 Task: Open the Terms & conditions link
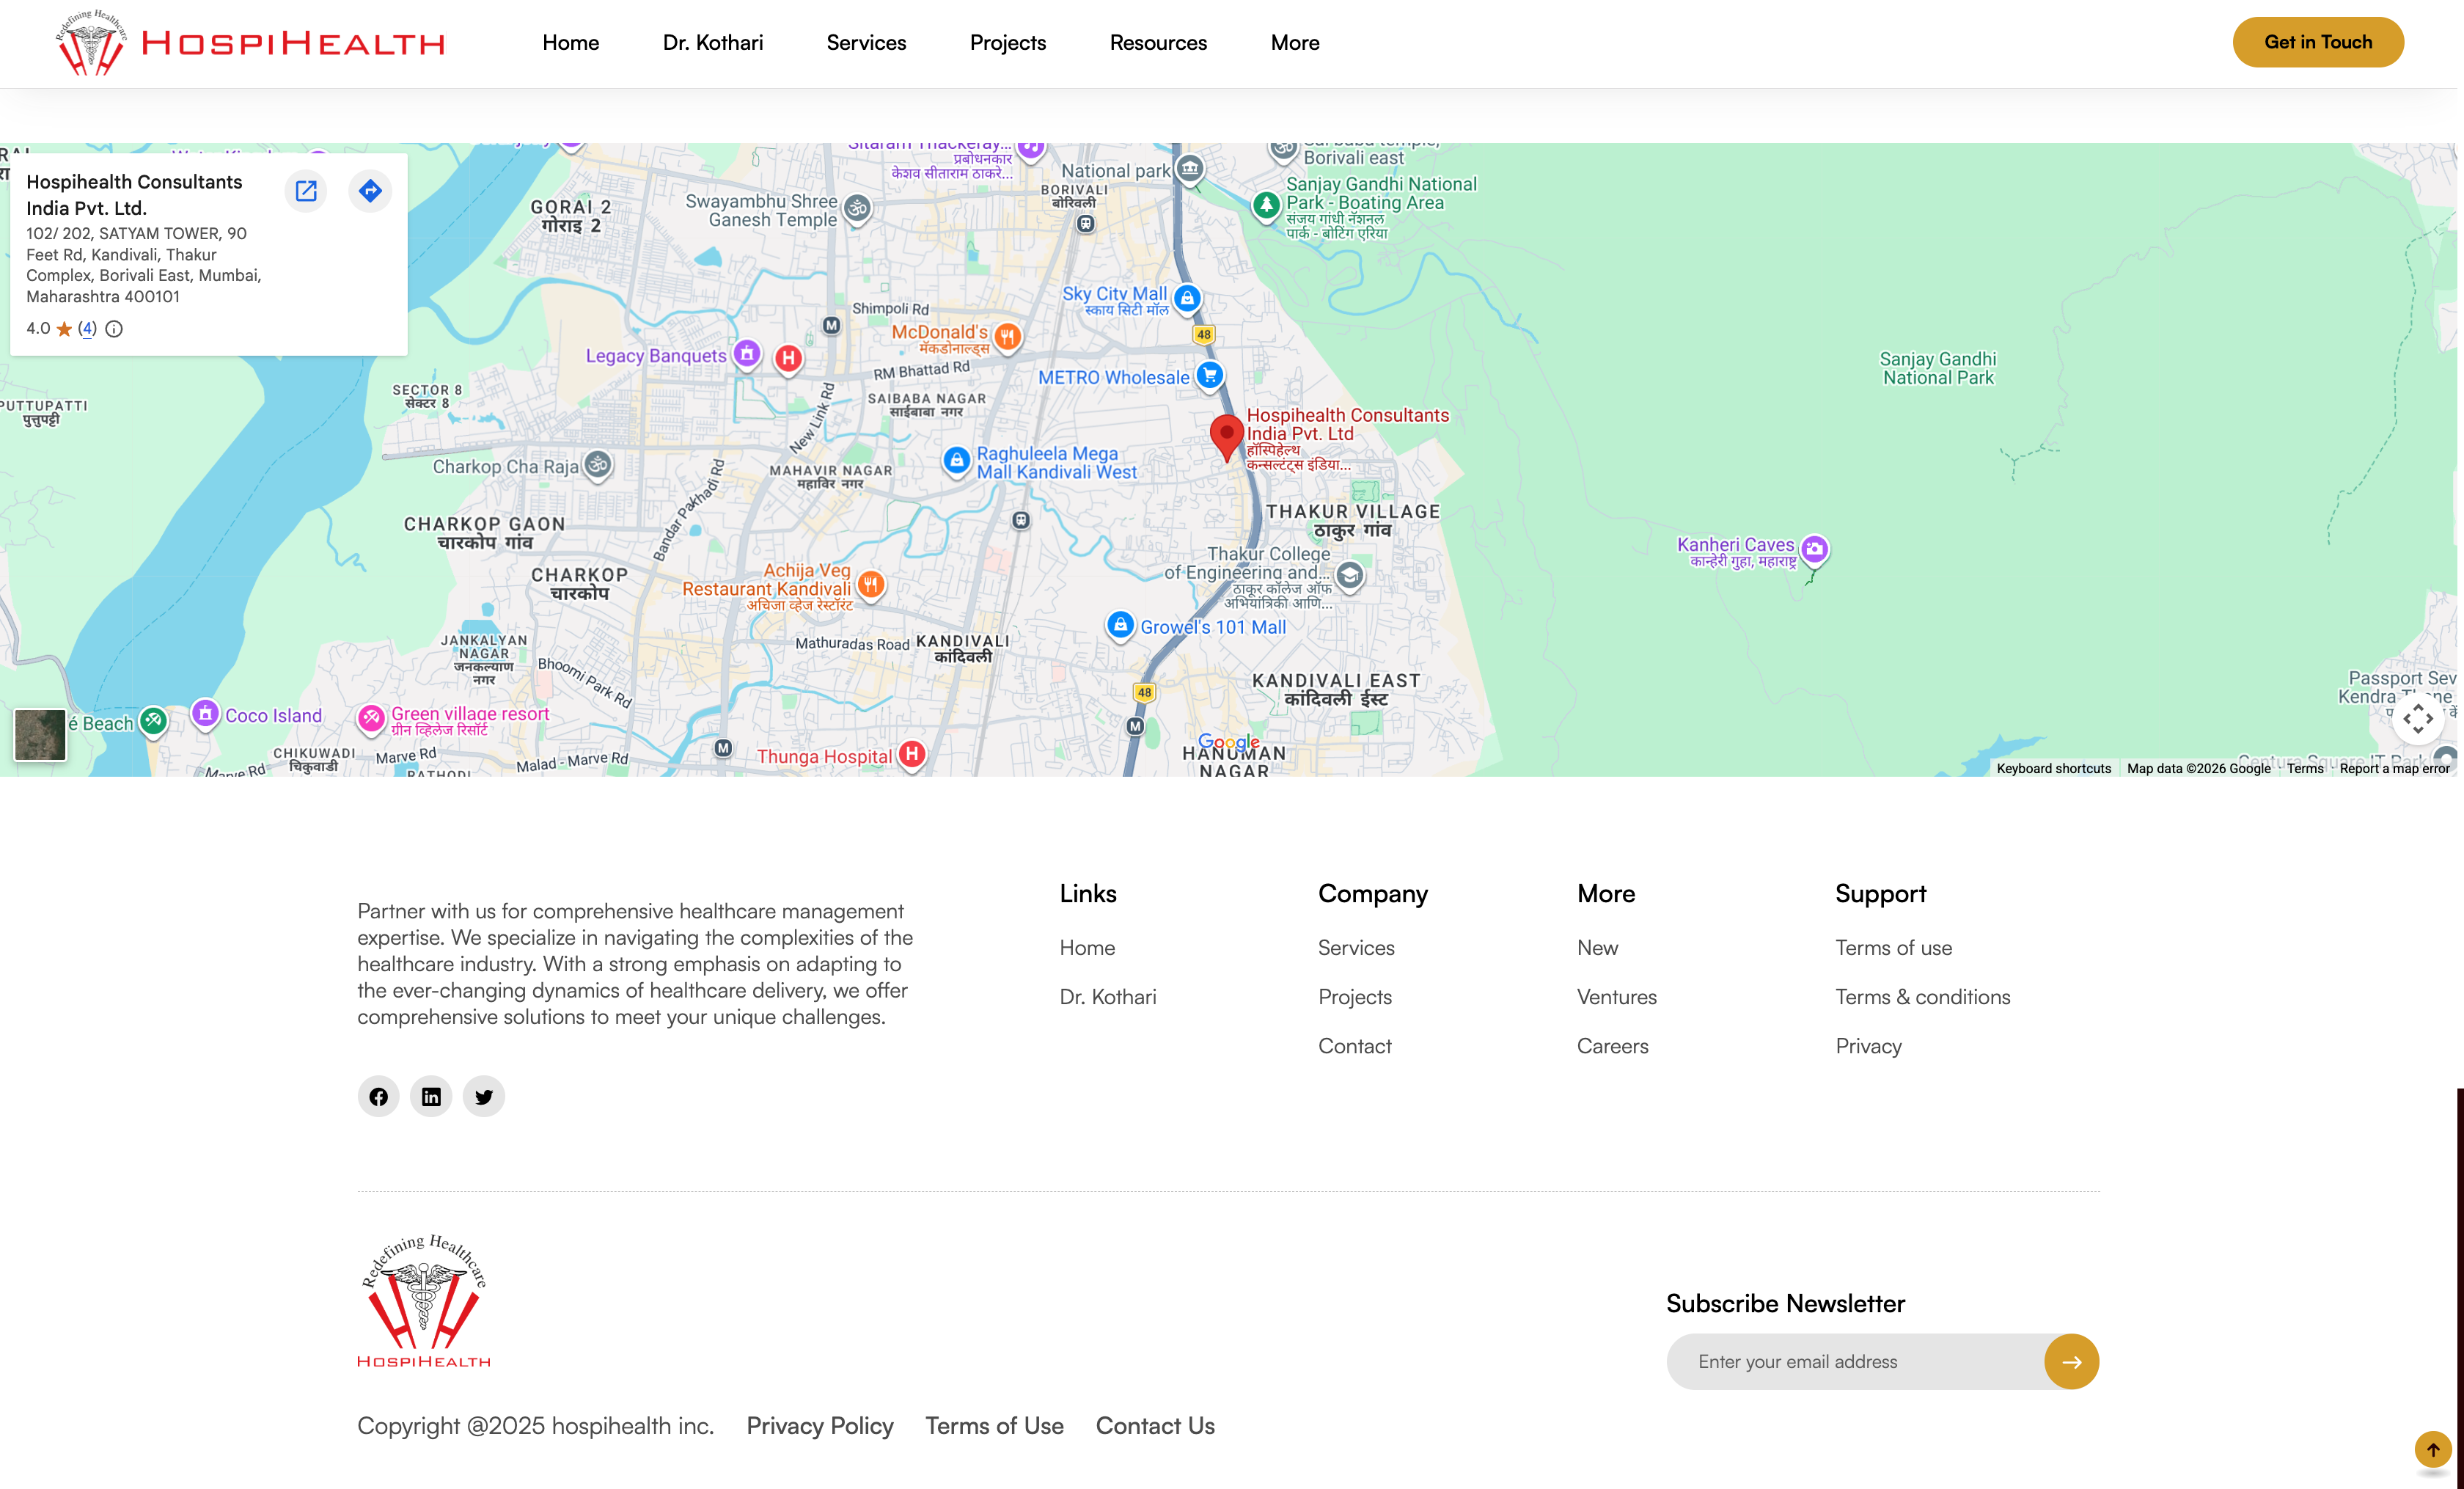pyautogui.click(x=1923, y=997)
